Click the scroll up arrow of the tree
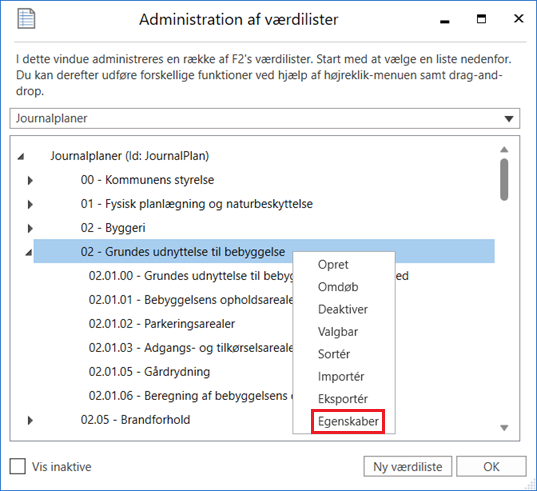 click(504, 150)
